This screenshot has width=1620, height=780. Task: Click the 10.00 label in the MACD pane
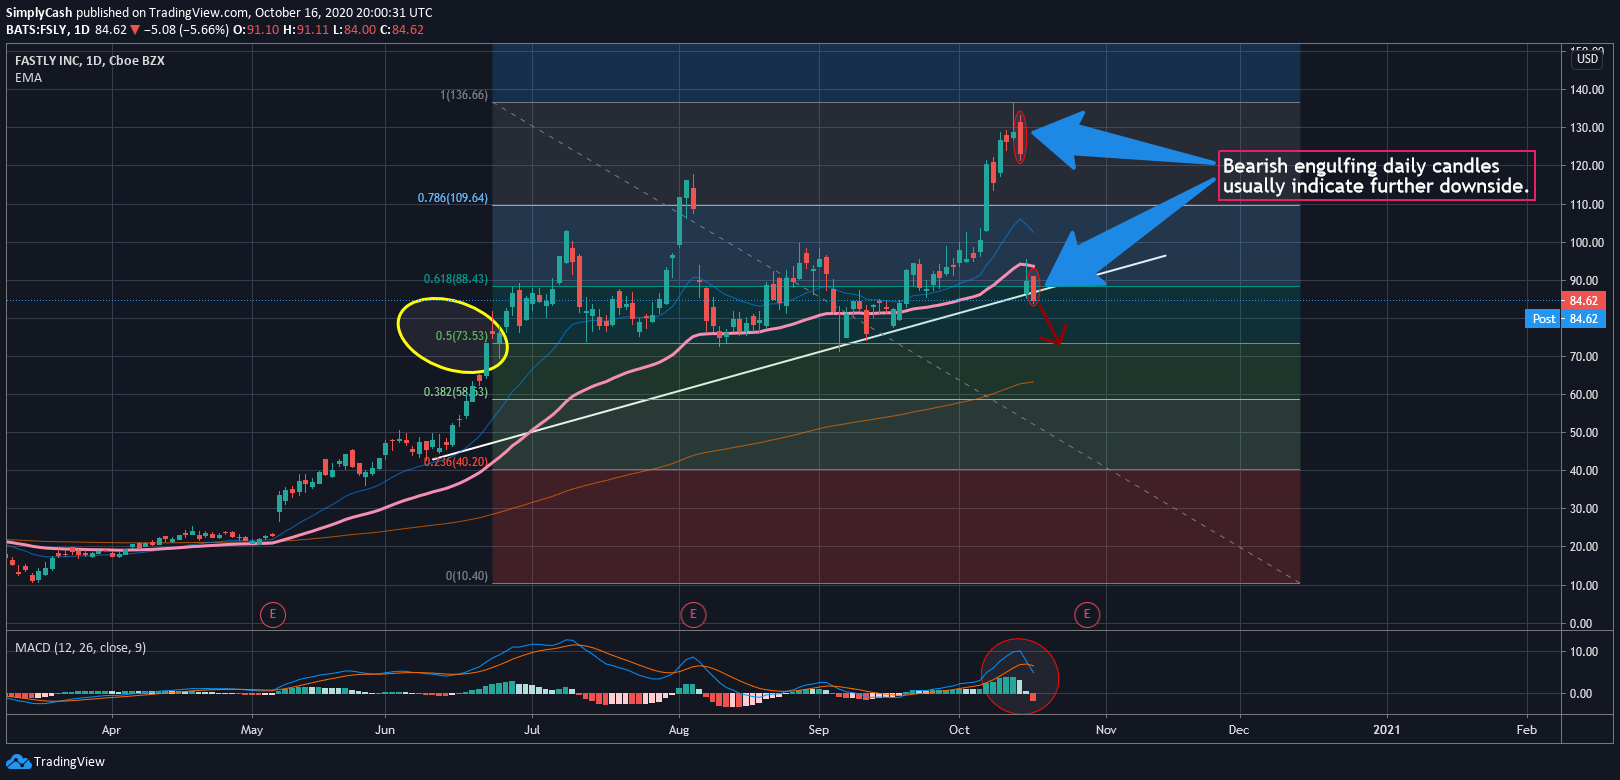pos(1584,652)
